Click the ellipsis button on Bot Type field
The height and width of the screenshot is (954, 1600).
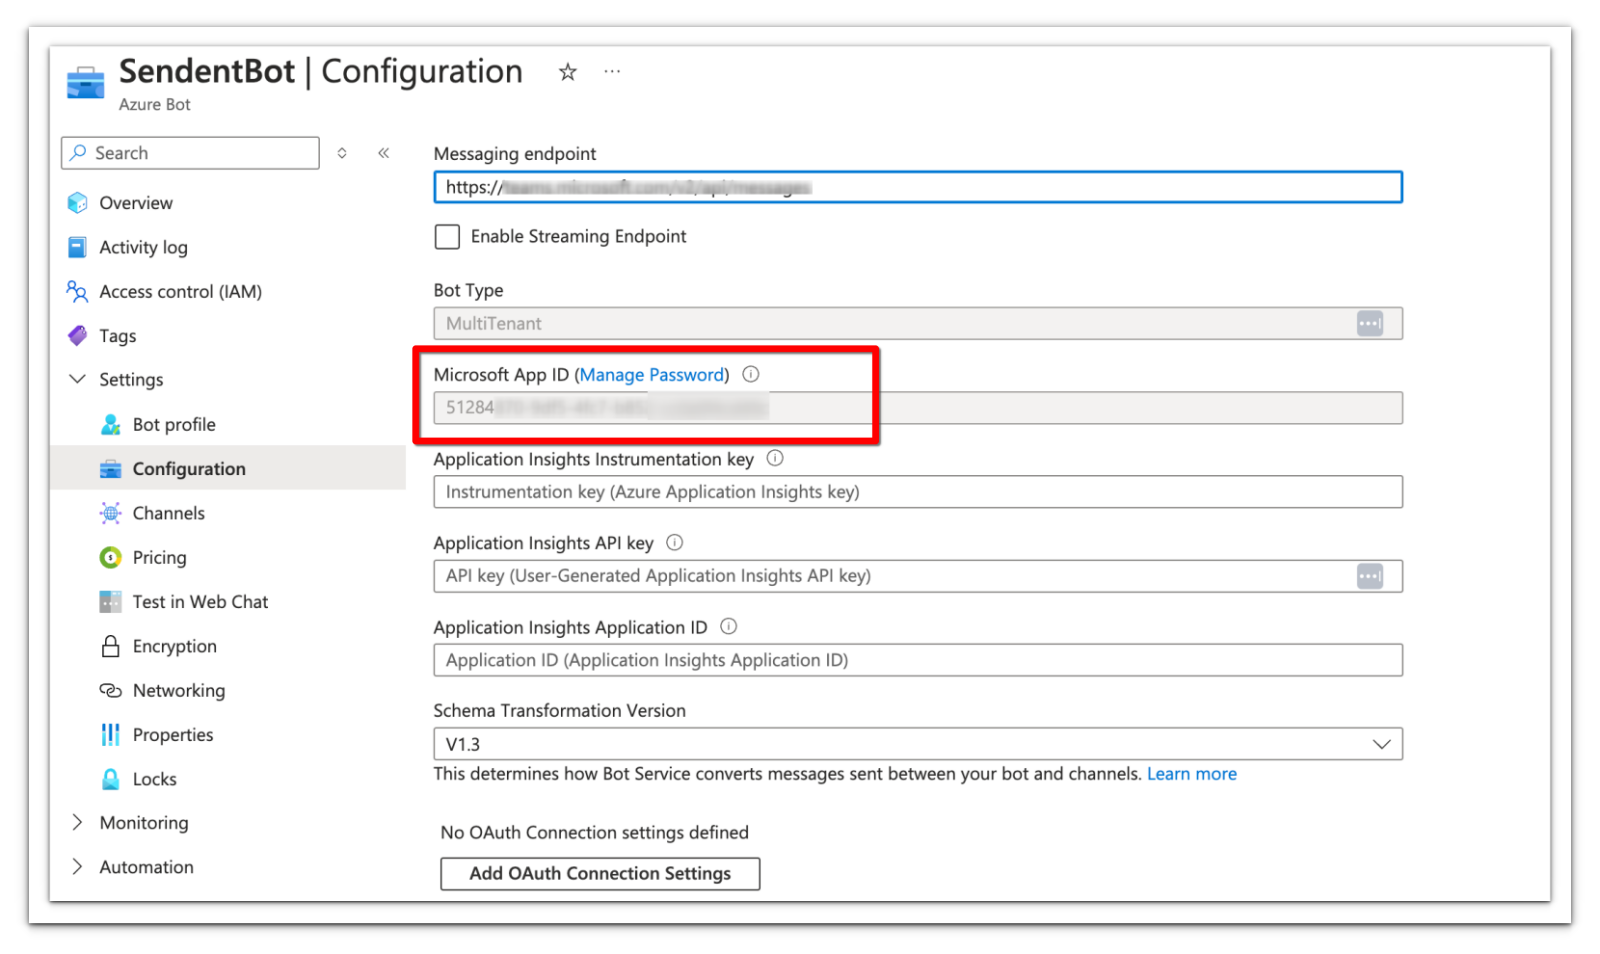1369,323
